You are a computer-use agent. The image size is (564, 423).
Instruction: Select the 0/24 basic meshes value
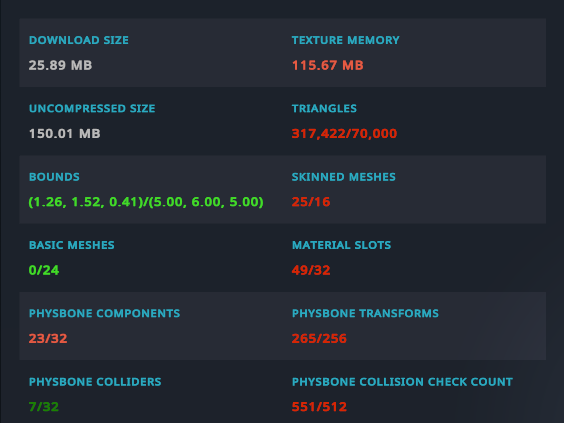pyautogui.click(x=44, y=270)
